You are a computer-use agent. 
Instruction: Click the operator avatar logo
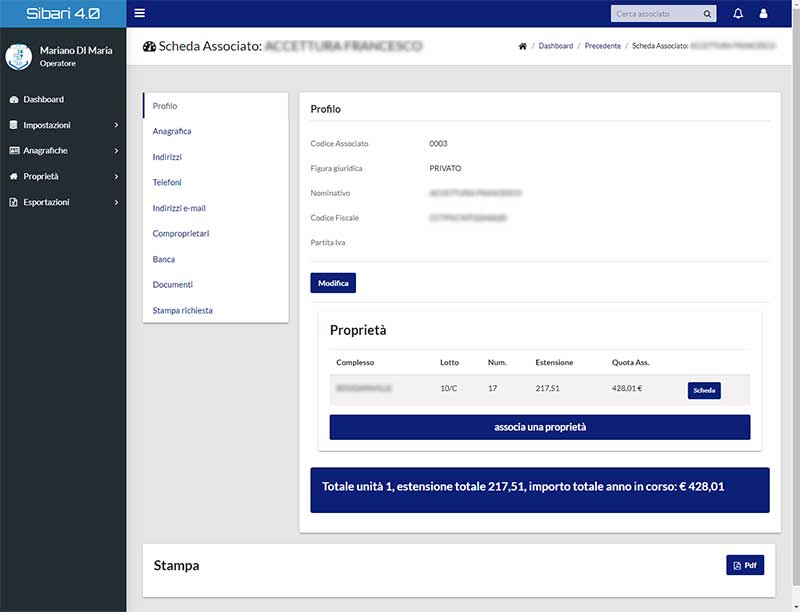point(19,56)
